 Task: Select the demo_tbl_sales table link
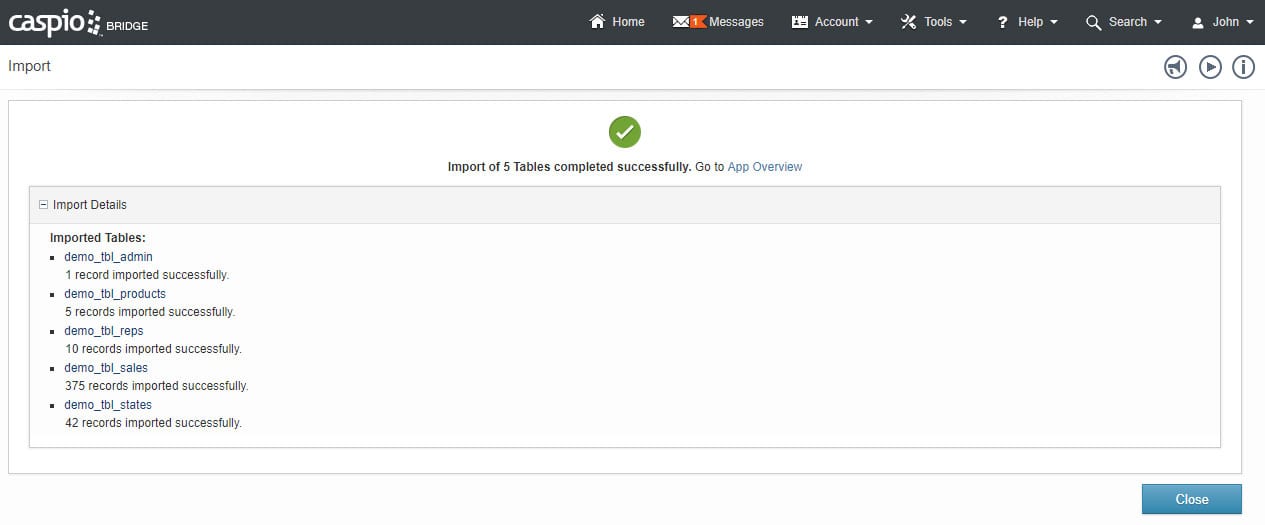[106, 368]
